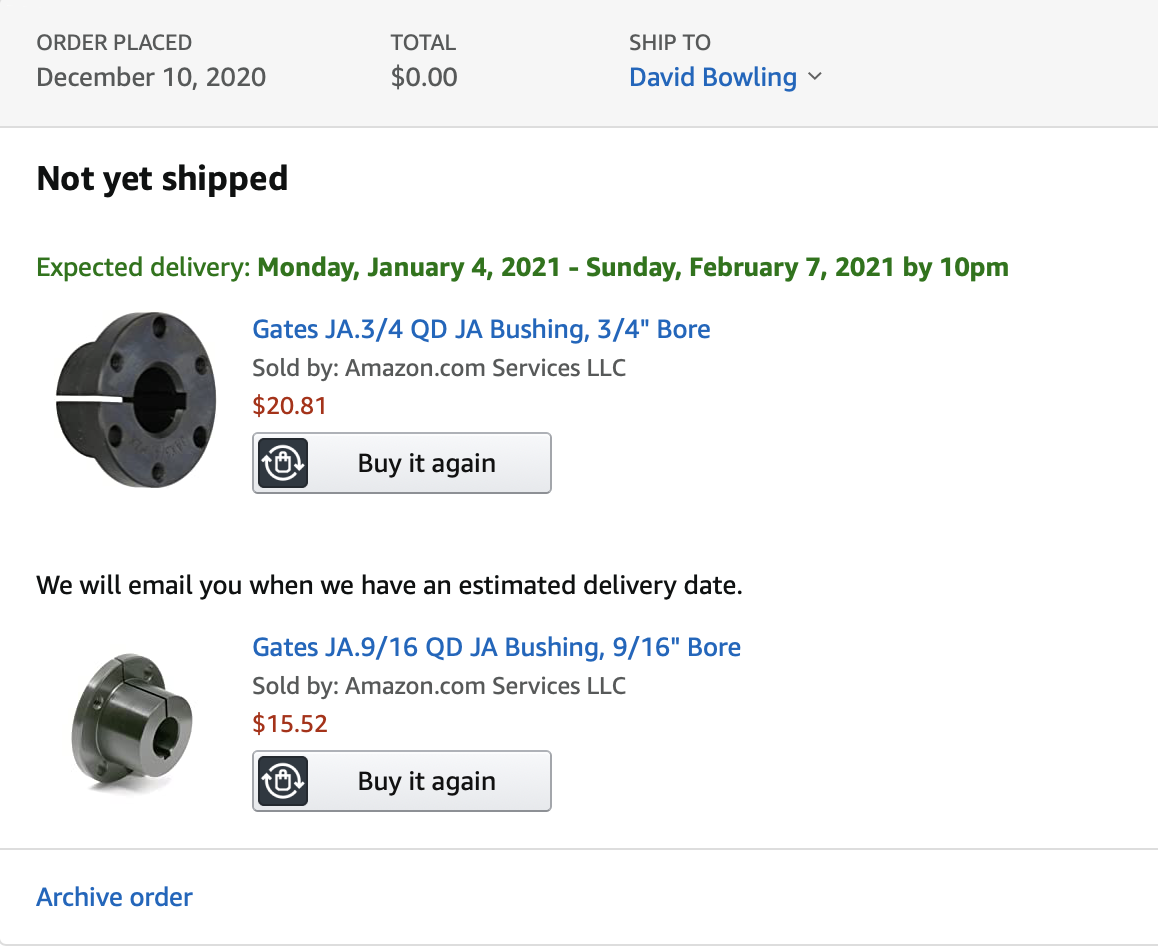Open the David Bowling ship-to link
Screen dimensions: 1158x946
click(x=713, y=77)
